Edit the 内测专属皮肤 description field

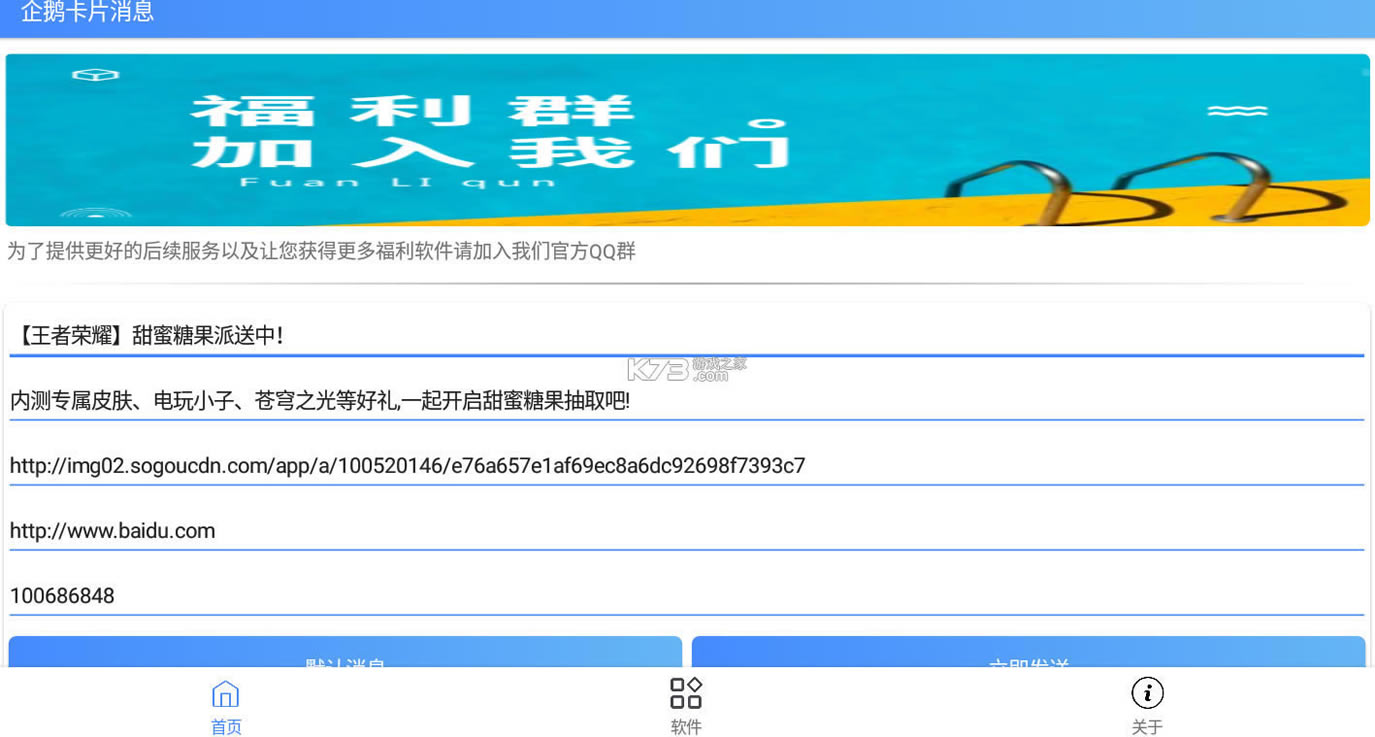(x=687, y=401)
